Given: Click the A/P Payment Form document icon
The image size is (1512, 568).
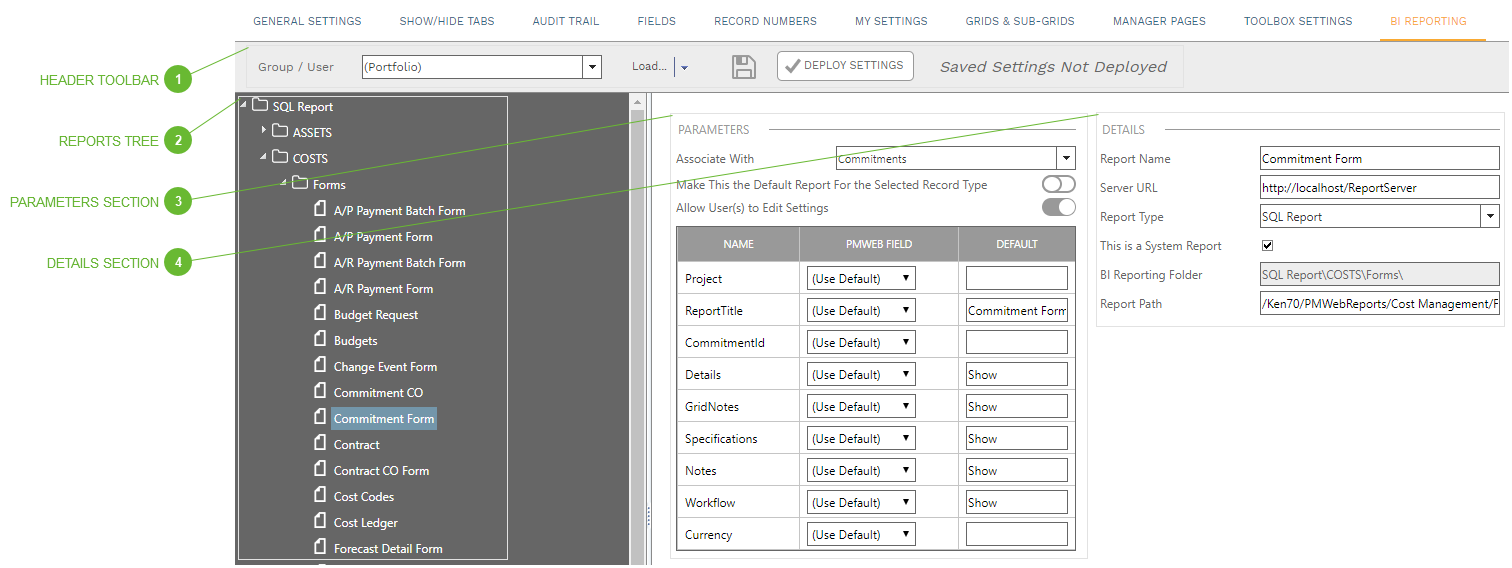Looking at the screenshot, I should 321,235.
